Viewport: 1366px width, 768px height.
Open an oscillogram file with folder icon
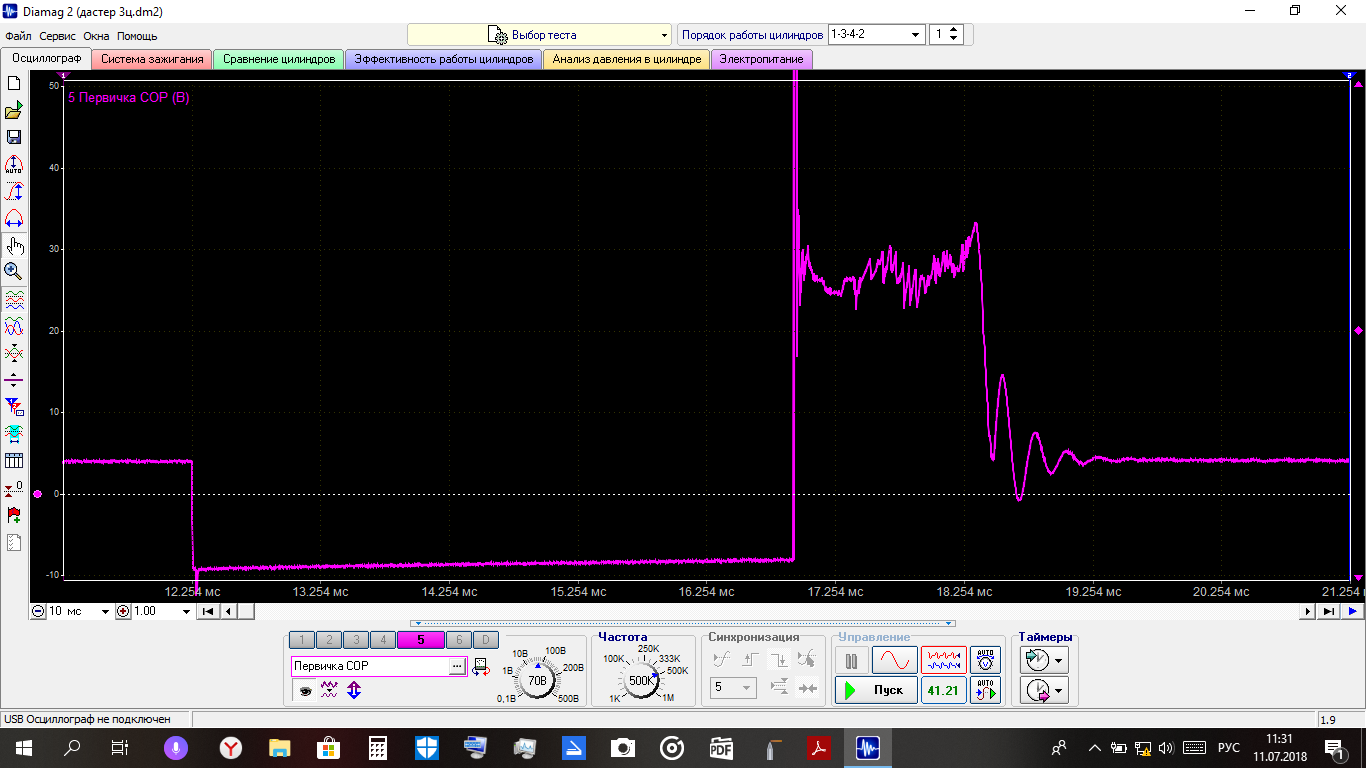14,110
